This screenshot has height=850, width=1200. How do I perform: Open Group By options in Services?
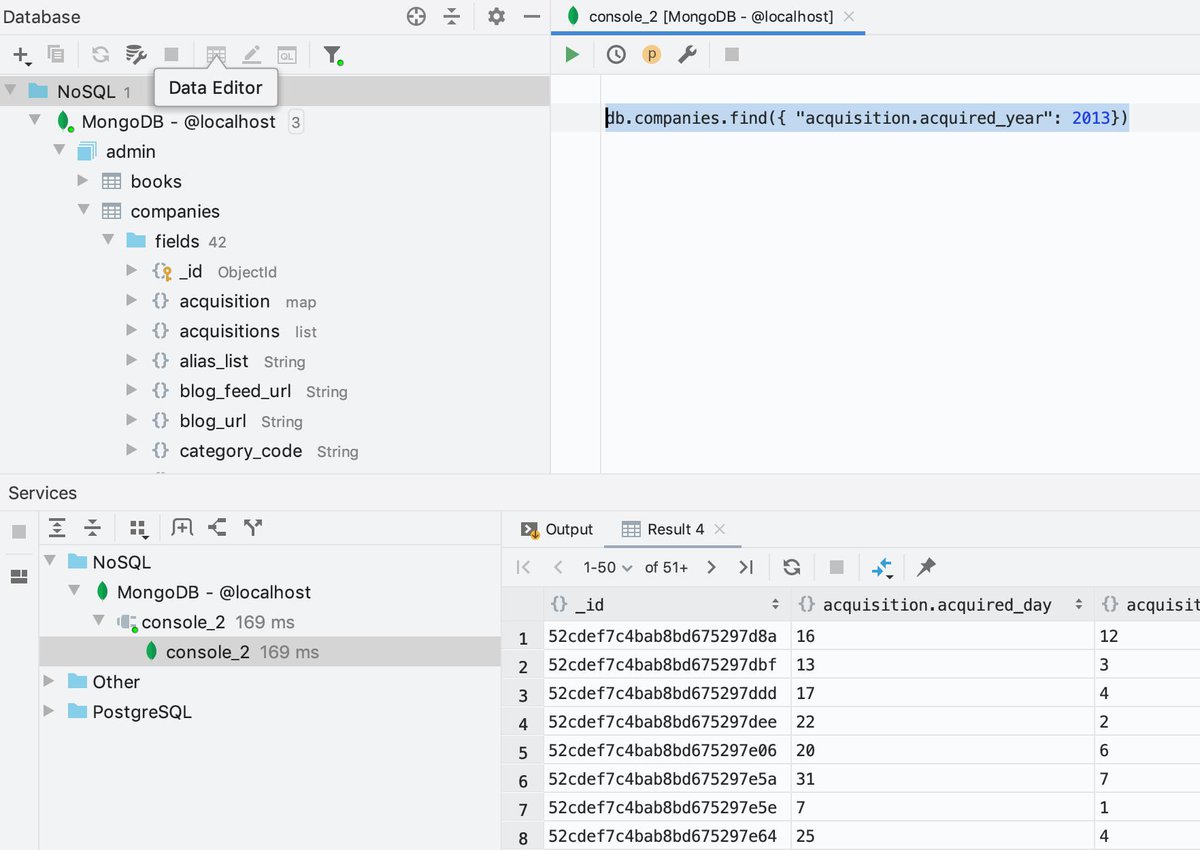click(139, 528)
